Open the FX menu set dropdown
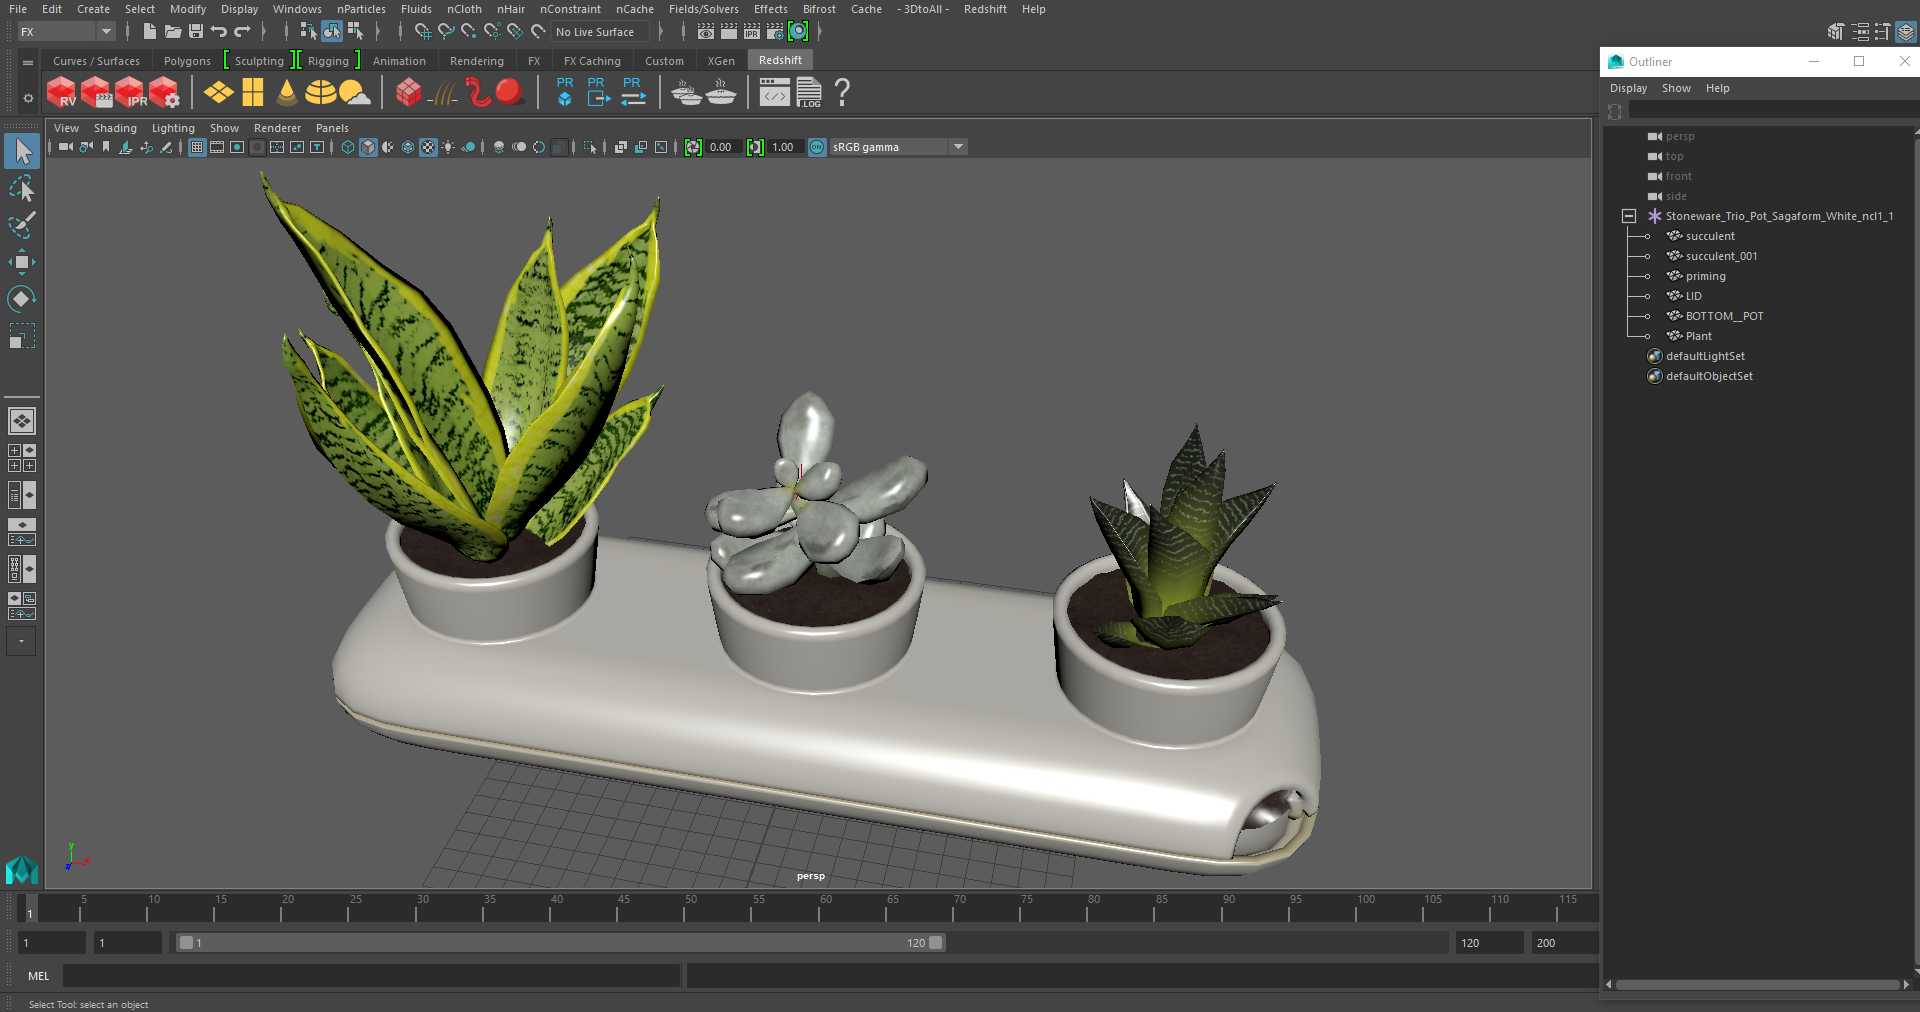 66,32
